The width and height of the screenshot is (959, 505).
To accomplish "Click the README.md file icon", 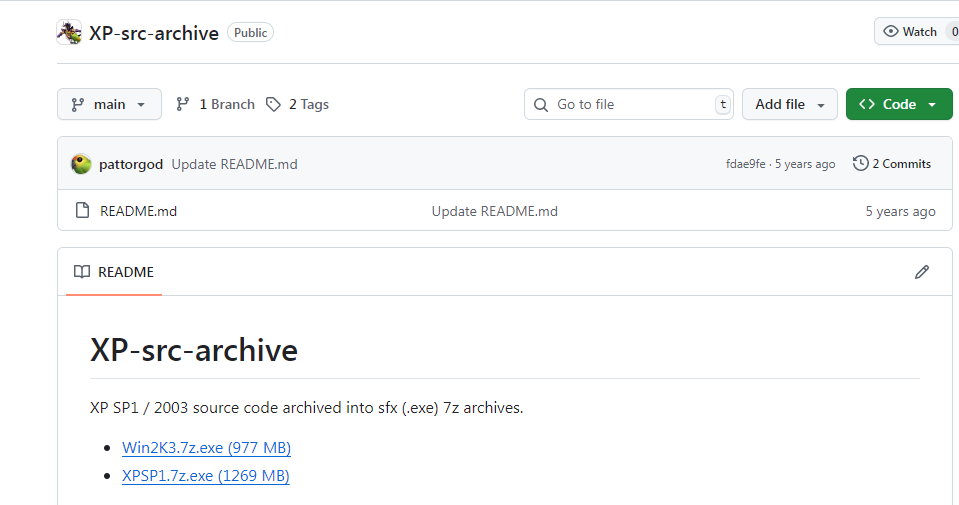I will (83, 211).
